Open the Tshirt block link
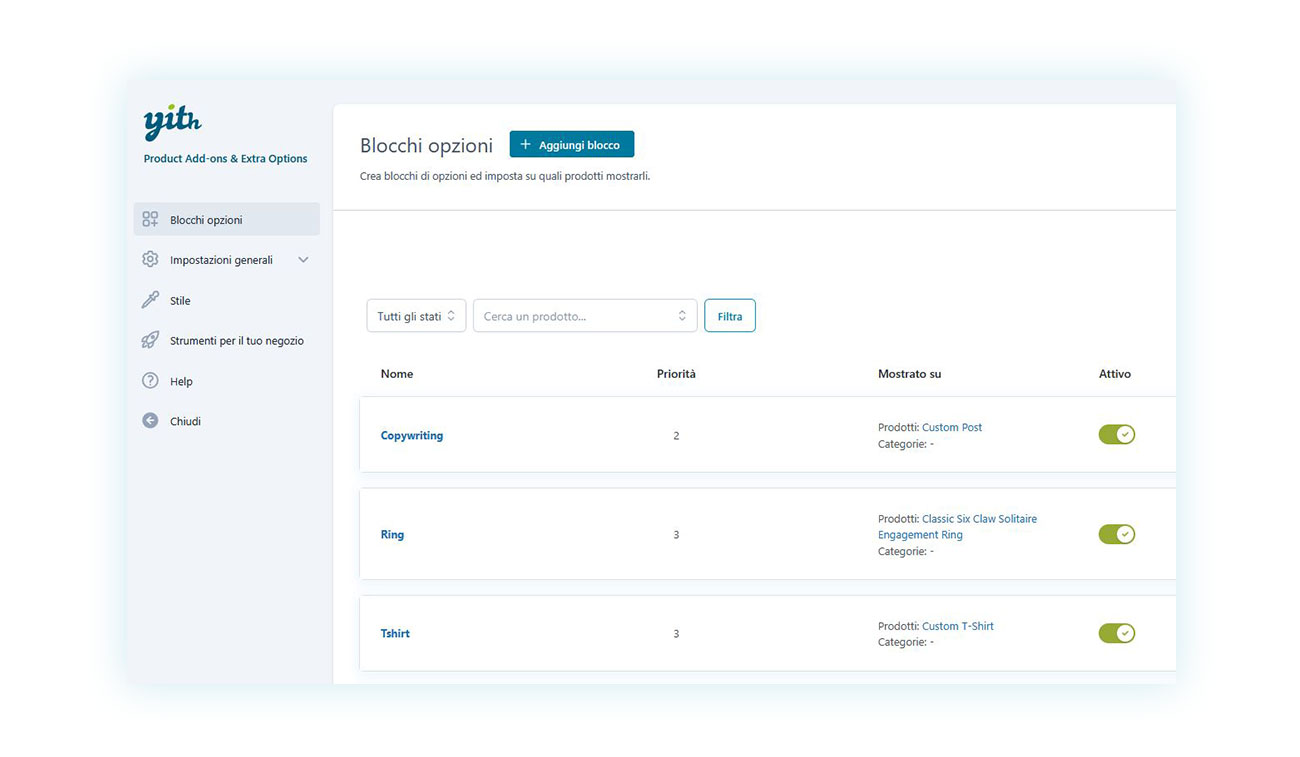 tap(395, 634)
